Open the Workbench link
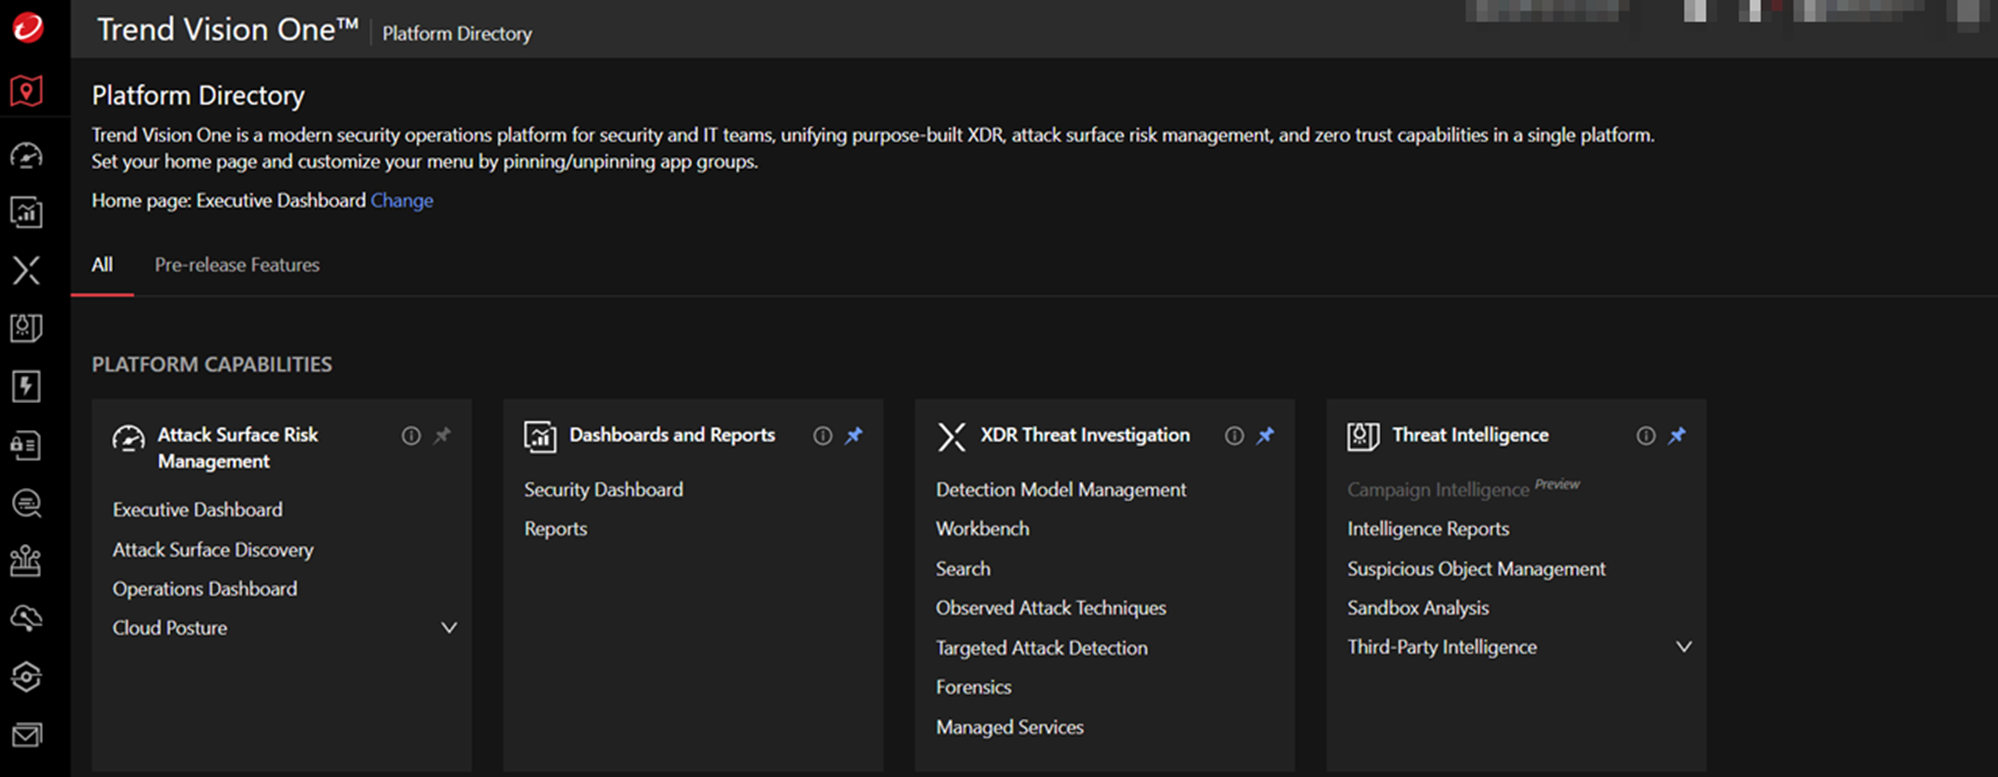The image size is (1998, 777). click(982, 529)
